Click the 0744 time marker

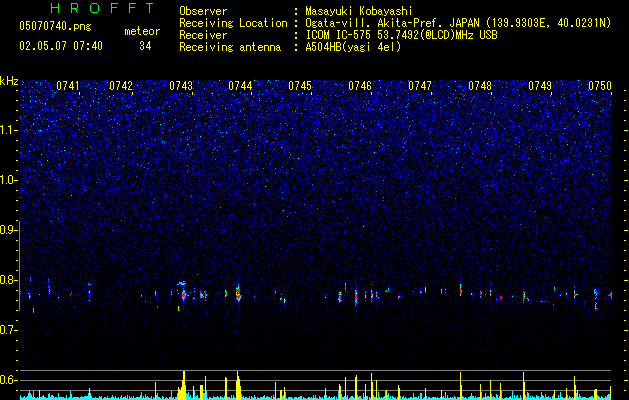240,86
